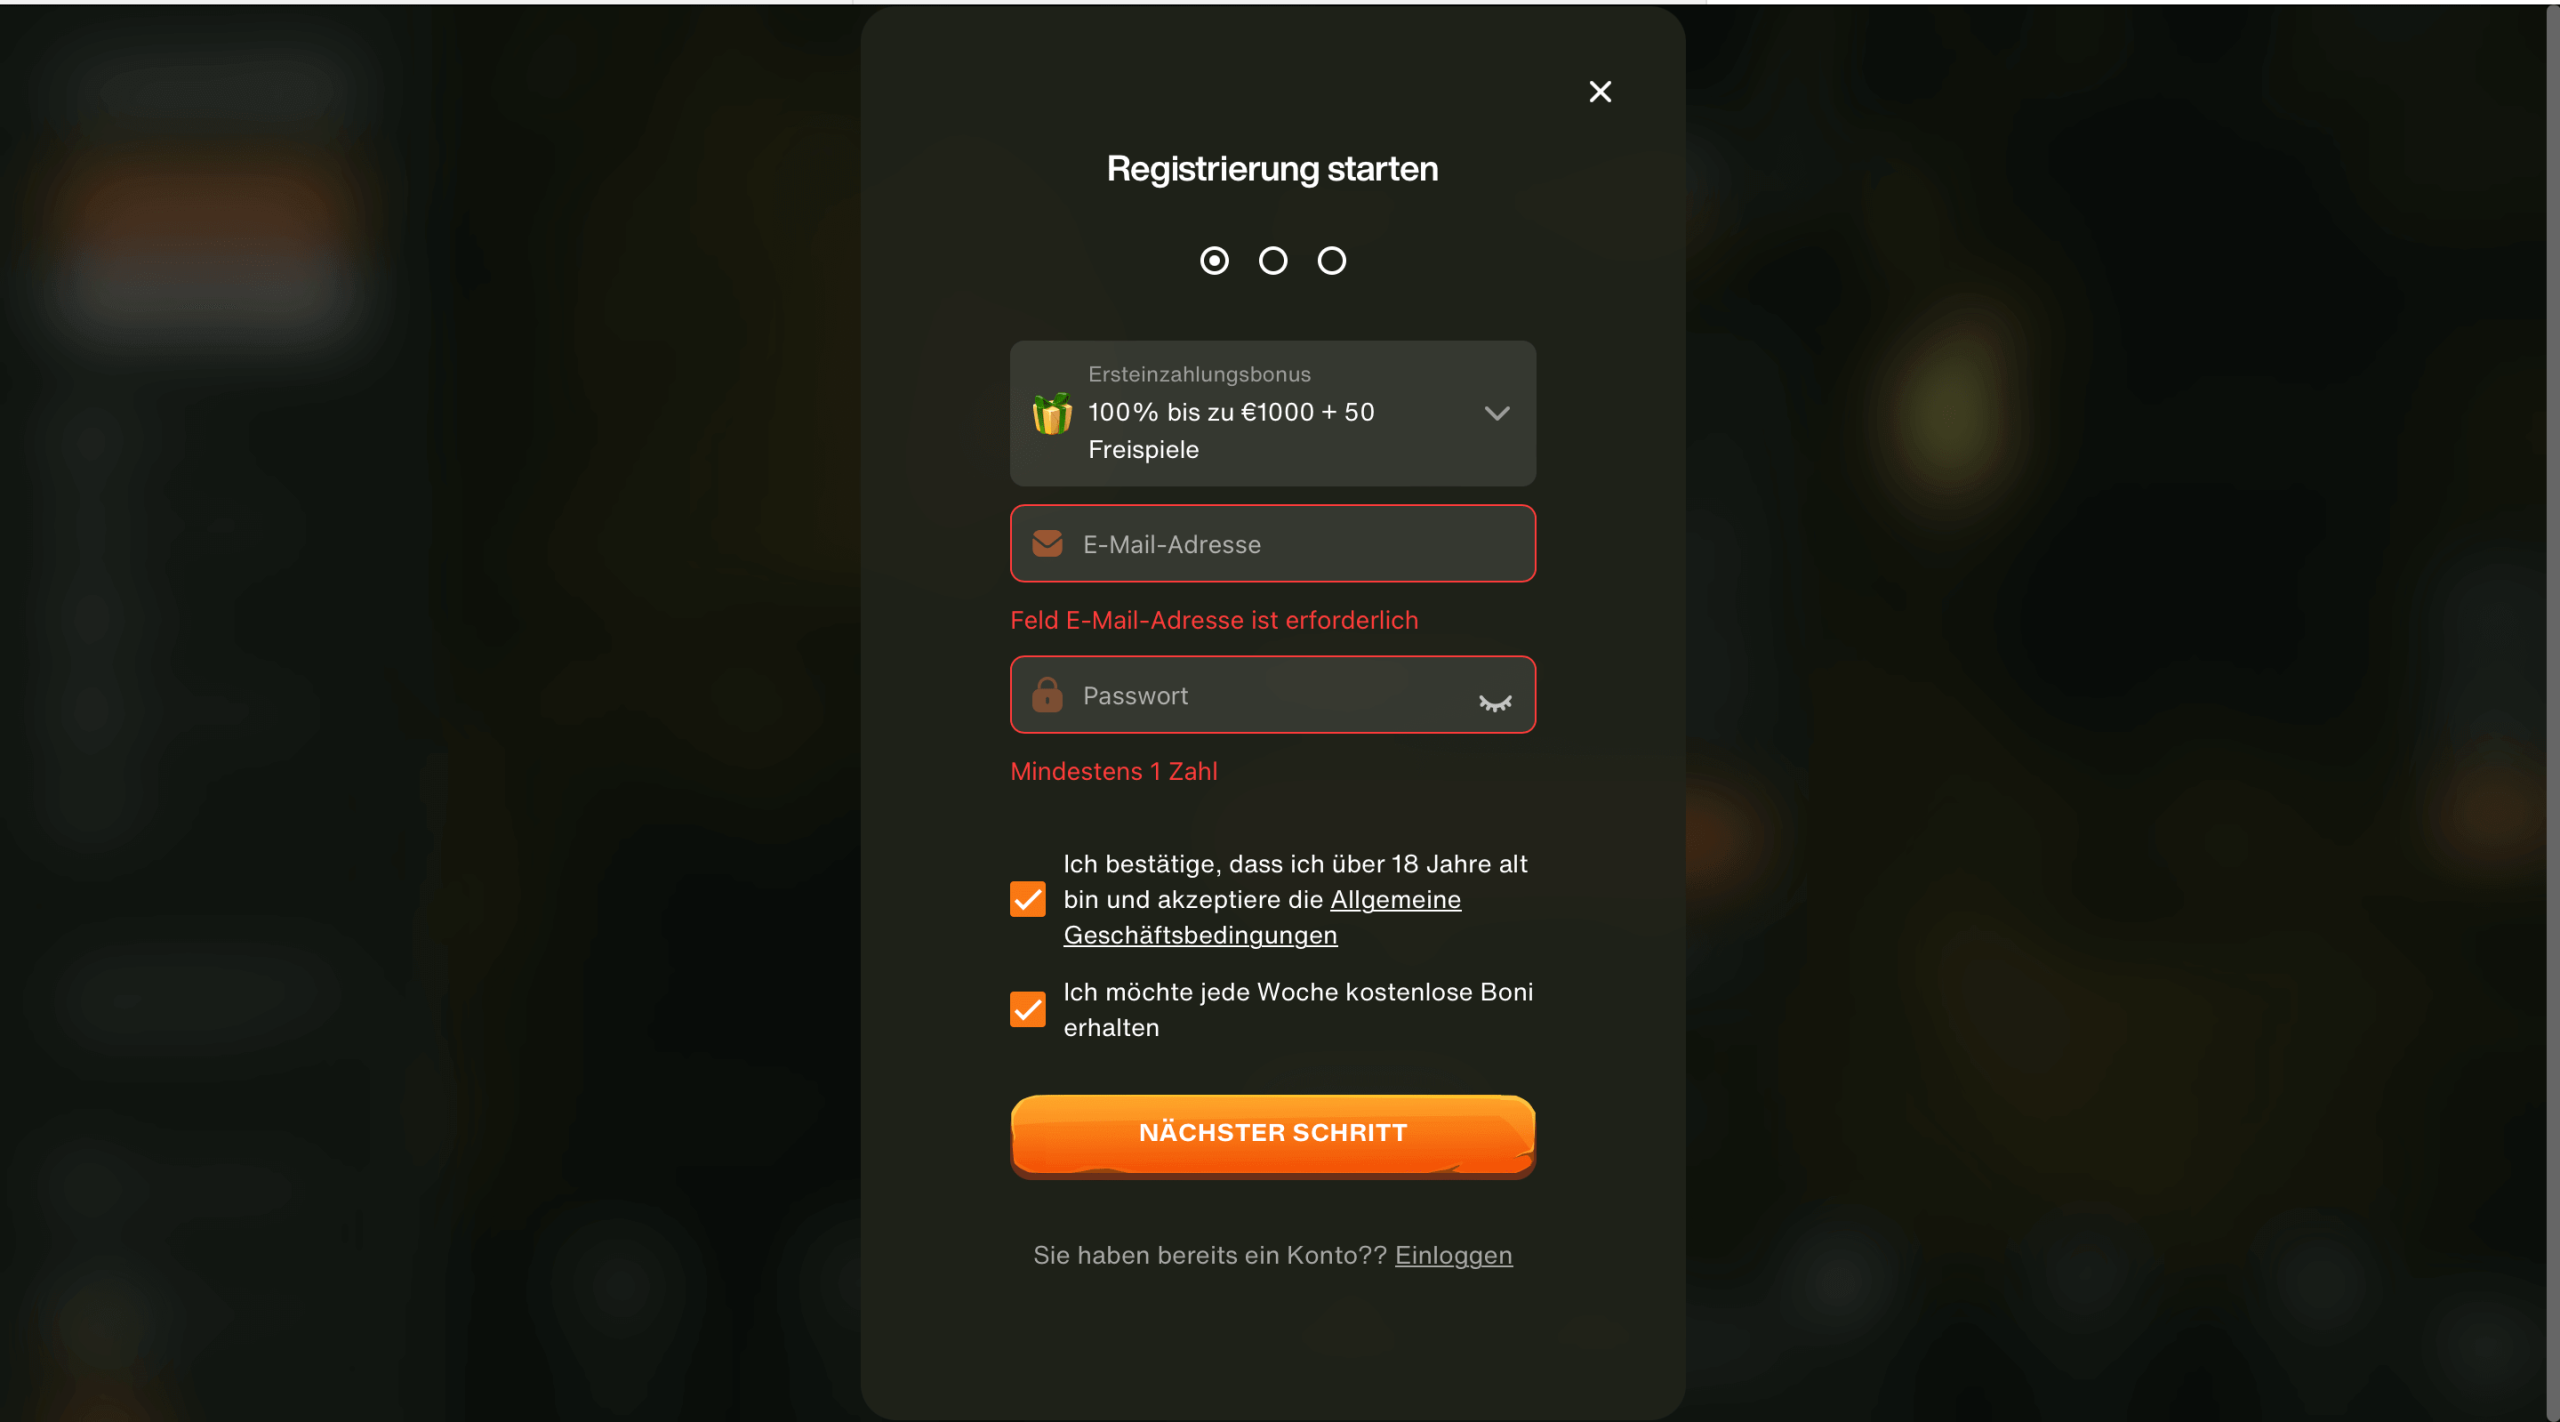Follow the Einloggen link
The height and width of the screenshot is (1422, 2560).
(1453, 1255)
